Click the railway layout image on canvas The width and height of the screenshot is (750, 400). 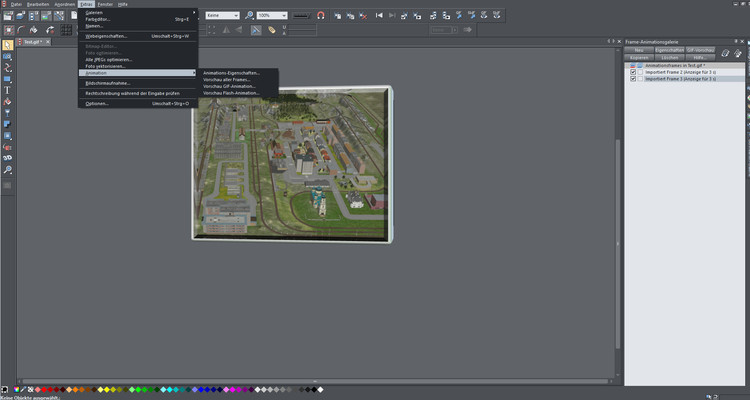point(292,164)
